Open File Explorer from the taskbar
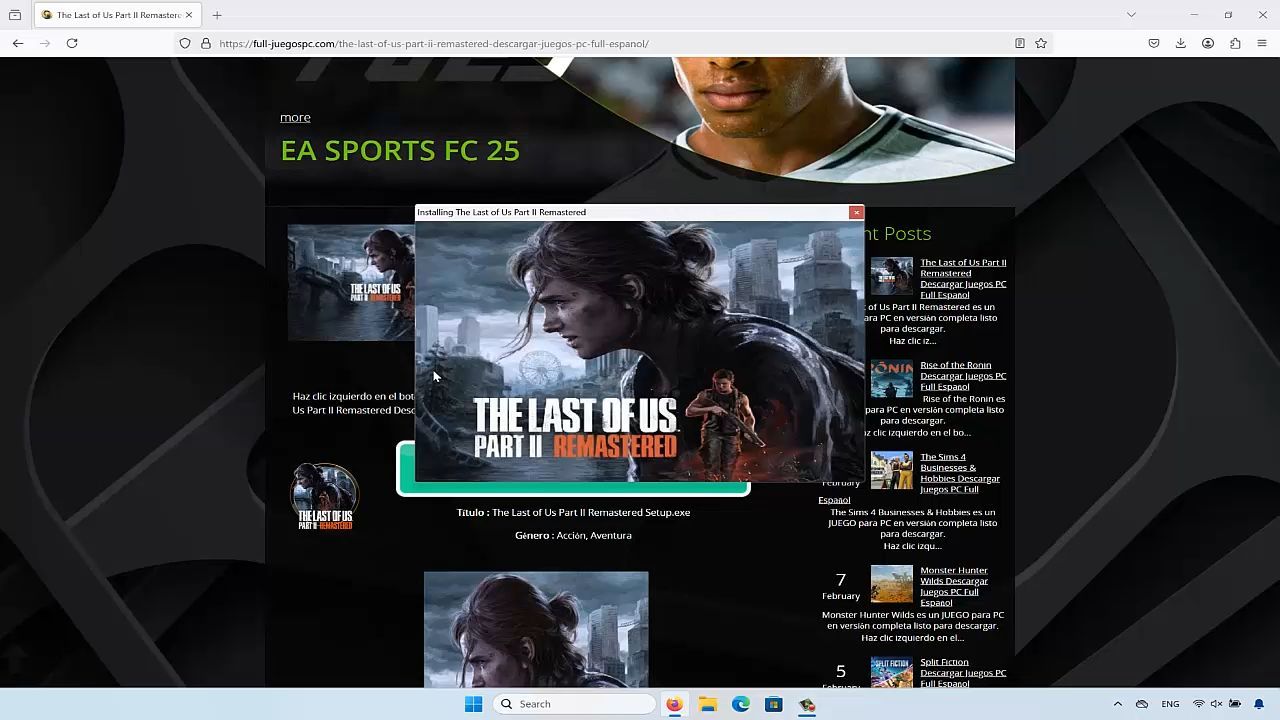This screenshot has height=720, width=1280. 708,704
